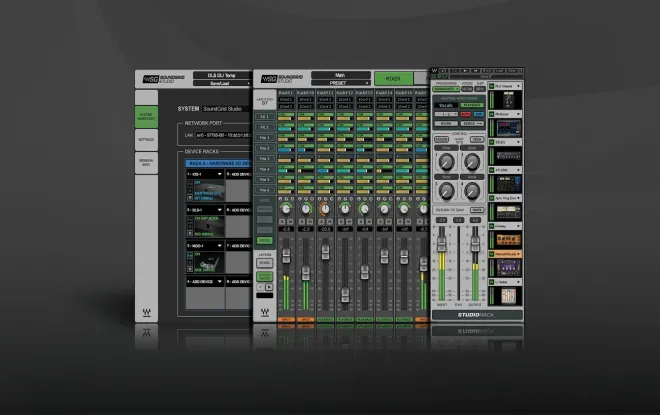Viewport: 660px width, 415px height.
Task: Click the red button beside 1-2 dropdown
Action: click(x=466, y=114)
